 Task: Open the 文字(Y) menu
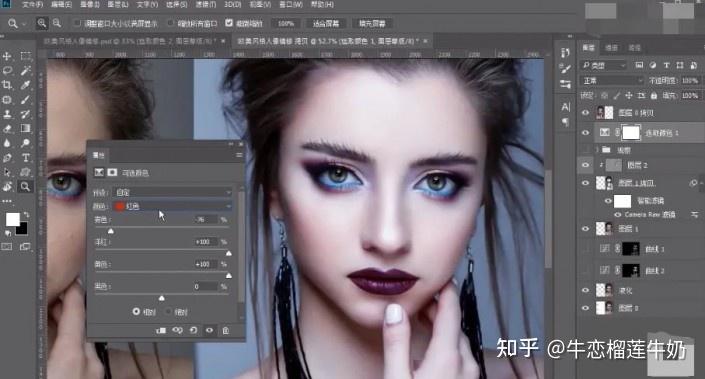(x=147, y=4)
